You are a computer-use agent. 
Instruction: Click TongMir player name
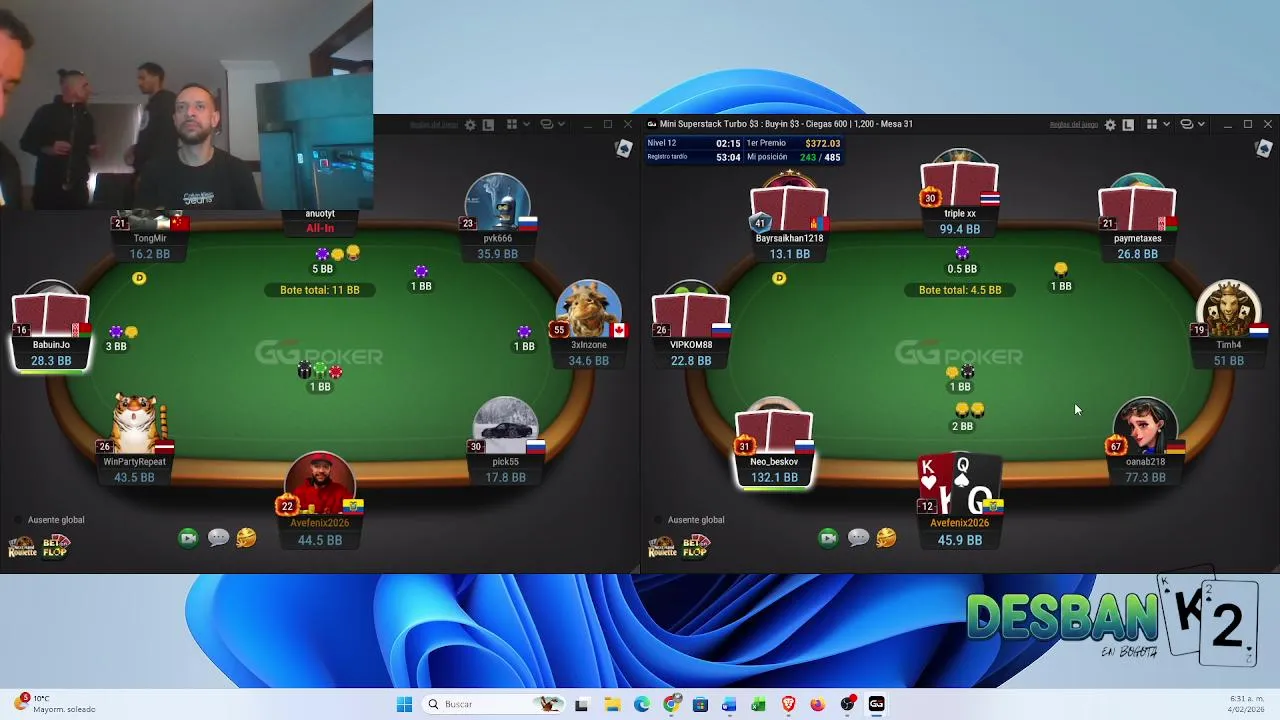point(150,239)
